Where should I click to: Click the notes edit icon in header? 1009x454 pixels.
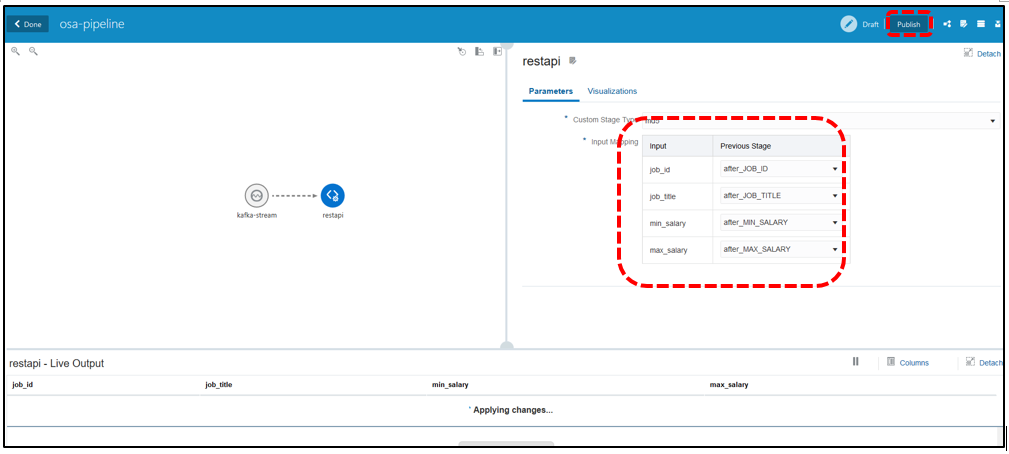[x=964, y=24]
